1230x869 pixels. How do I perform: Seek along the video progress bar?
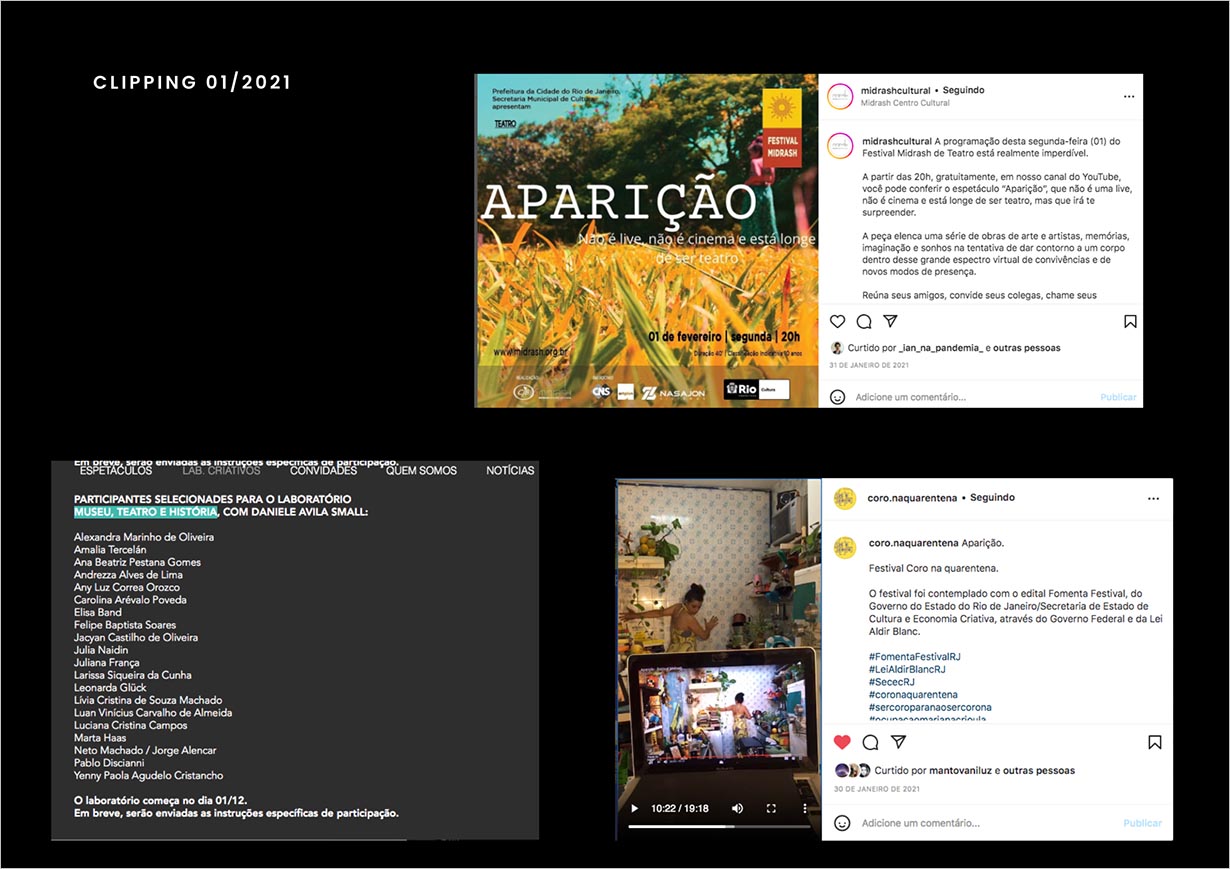pos(719,827)
